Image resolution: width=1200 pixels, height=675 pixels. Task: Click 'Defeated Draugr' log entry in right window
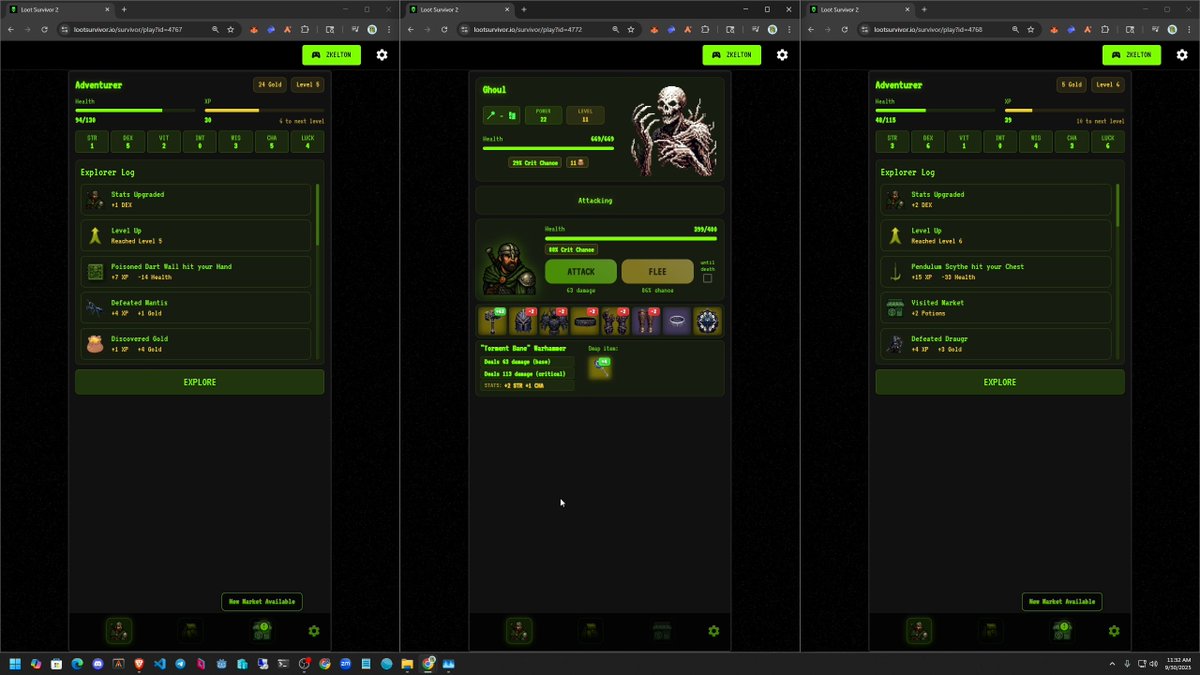[x=996, y=343]
